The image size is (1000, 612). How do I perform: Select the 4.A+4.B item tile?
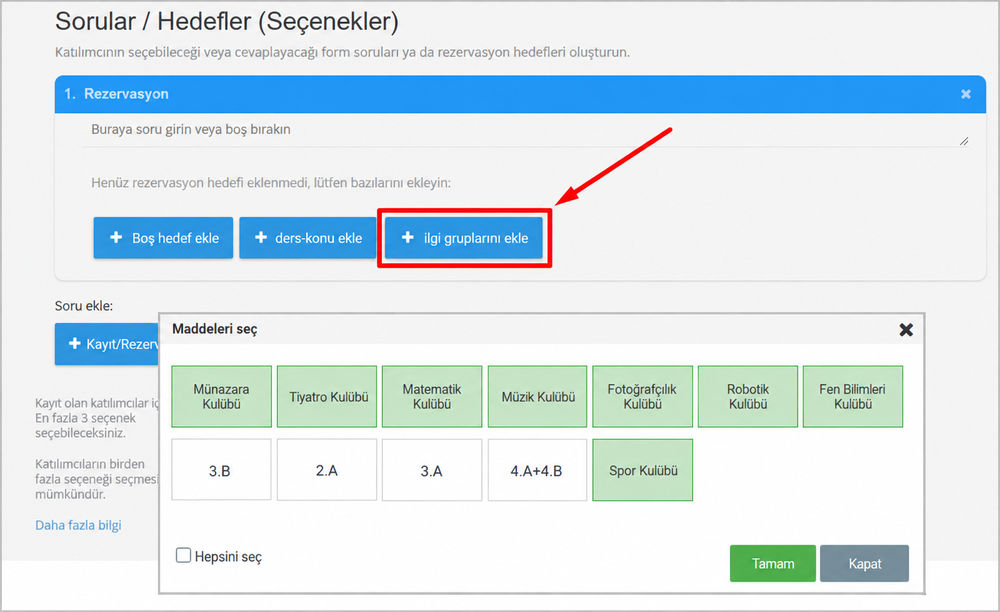[538, 470]
